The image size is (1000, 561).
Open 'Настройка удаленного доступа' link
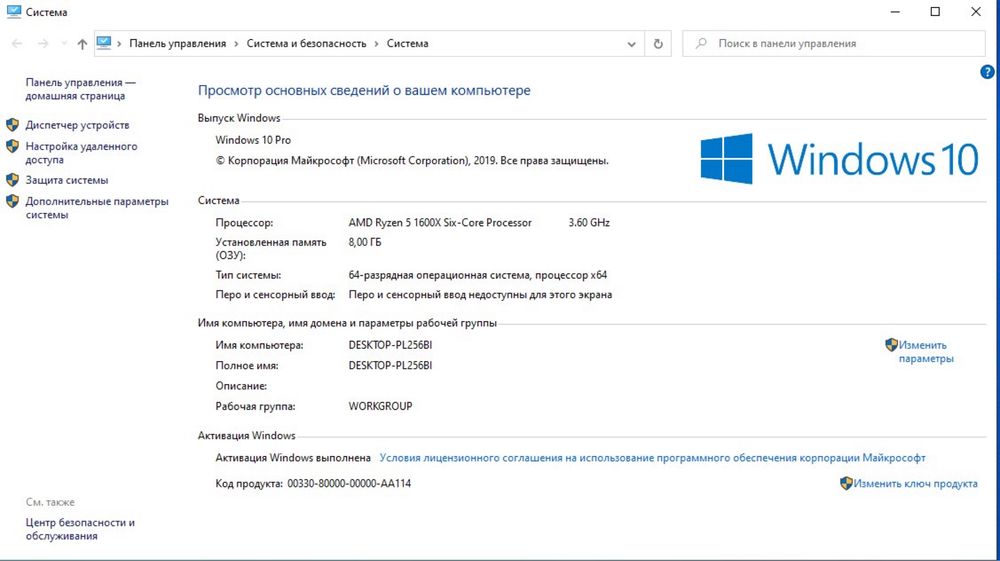pyautogui.click(x=81, y=153)
